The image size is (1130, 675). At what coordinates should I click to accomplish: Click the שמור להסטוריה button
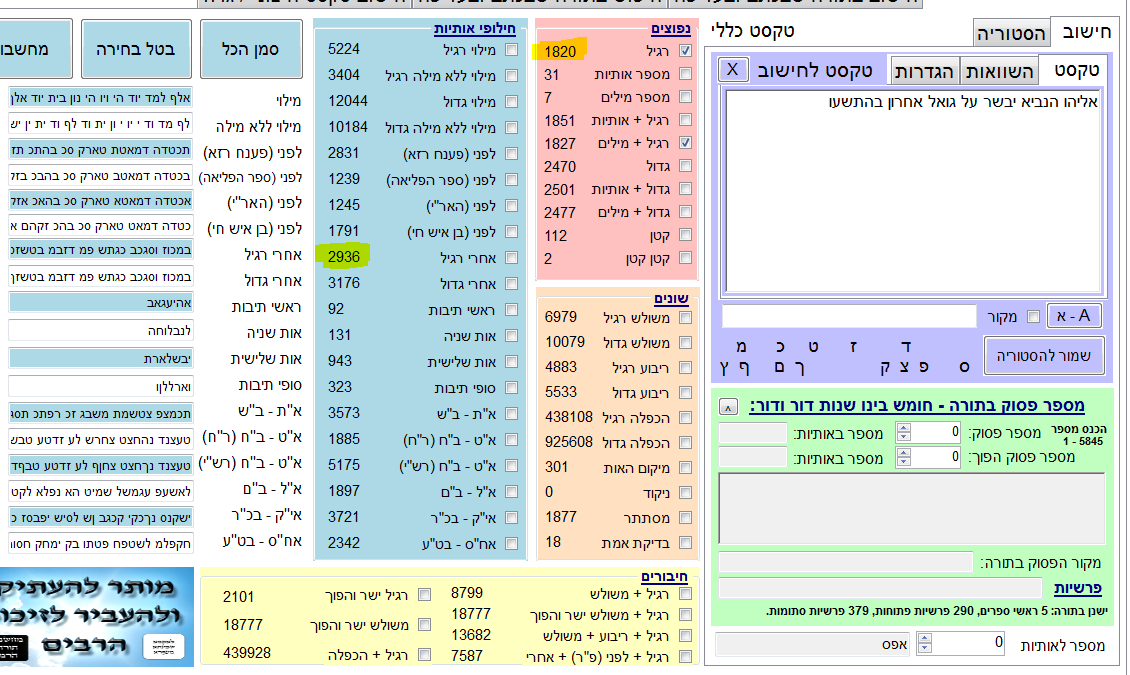click(x=1043, y=355)
